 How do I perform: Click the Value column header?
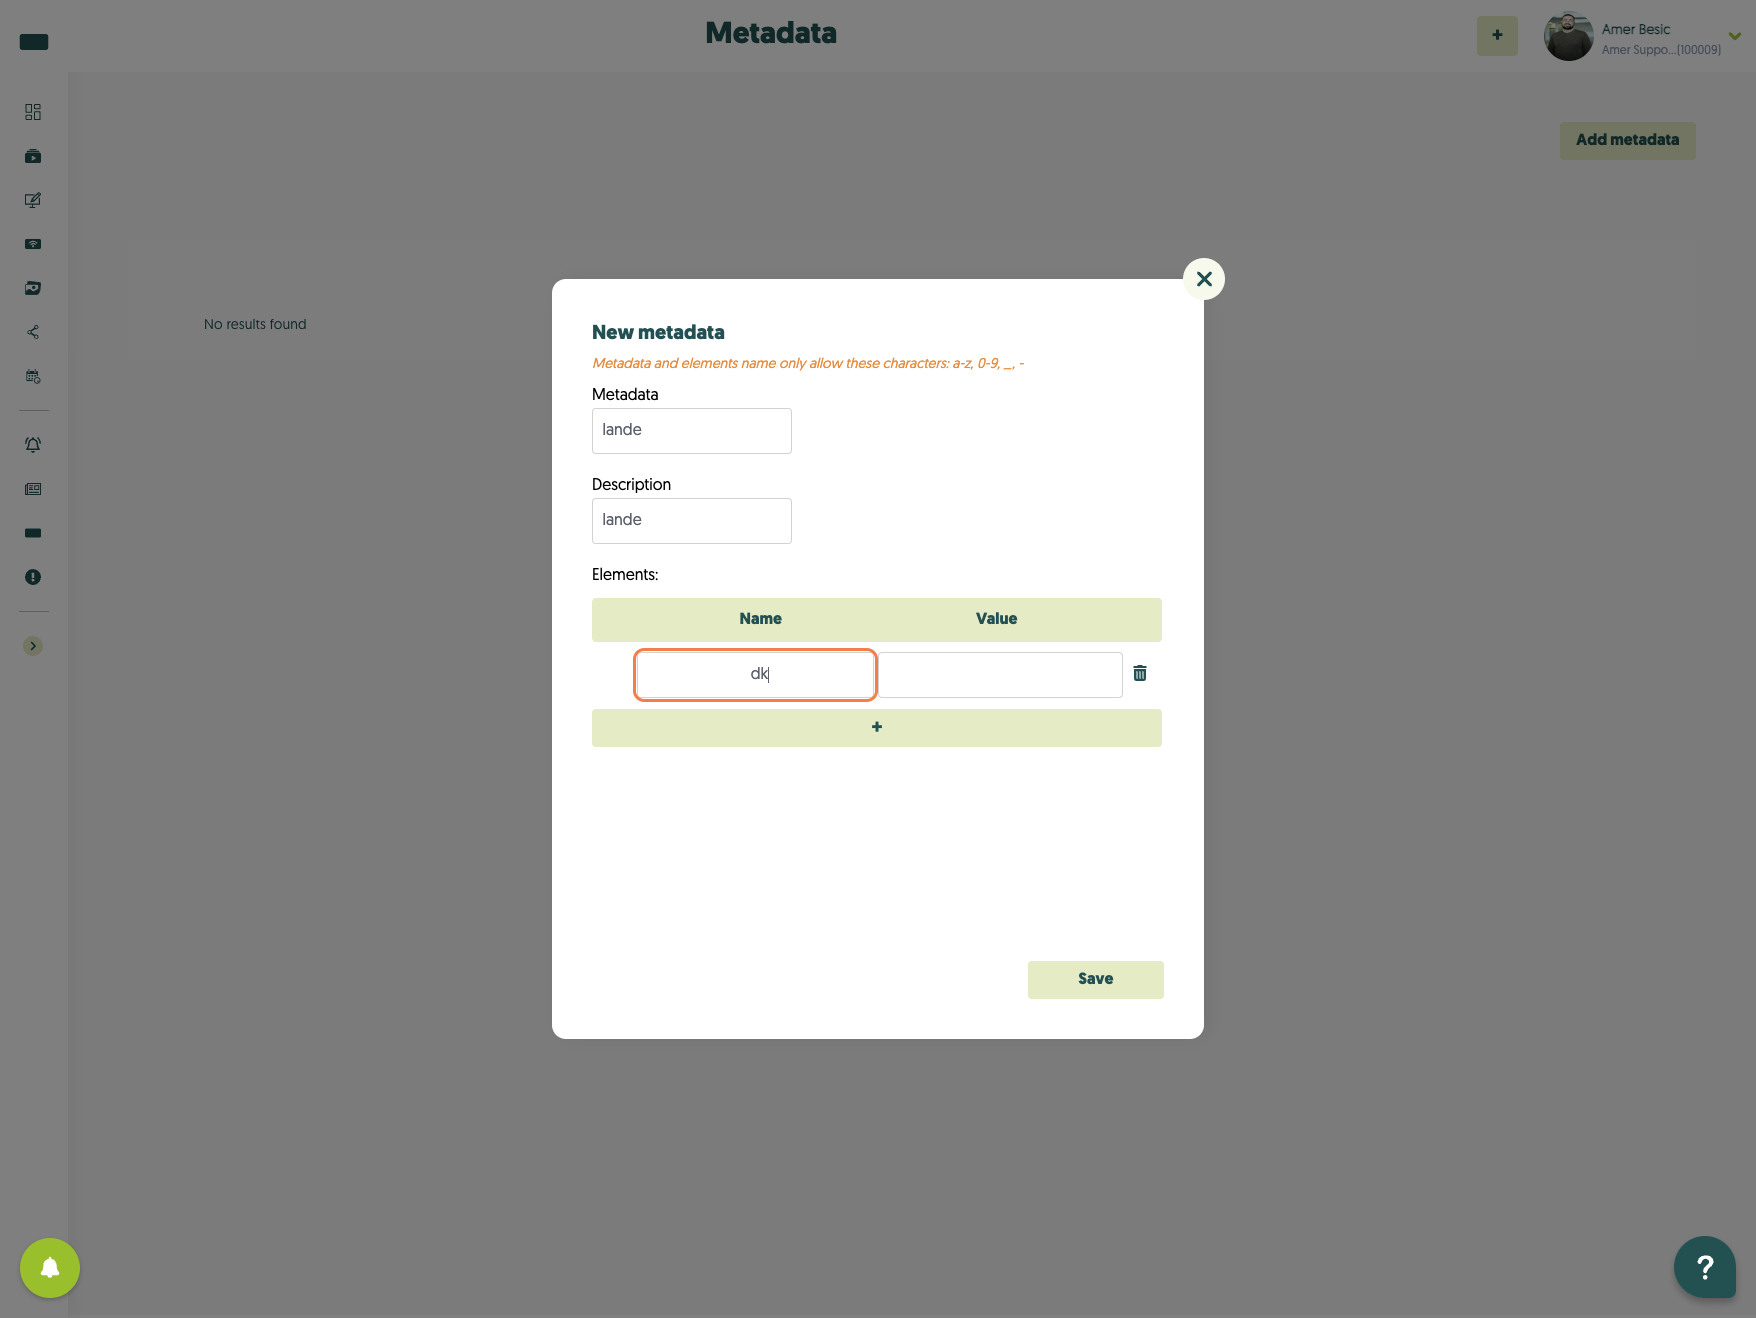click(x=996, y=619)
